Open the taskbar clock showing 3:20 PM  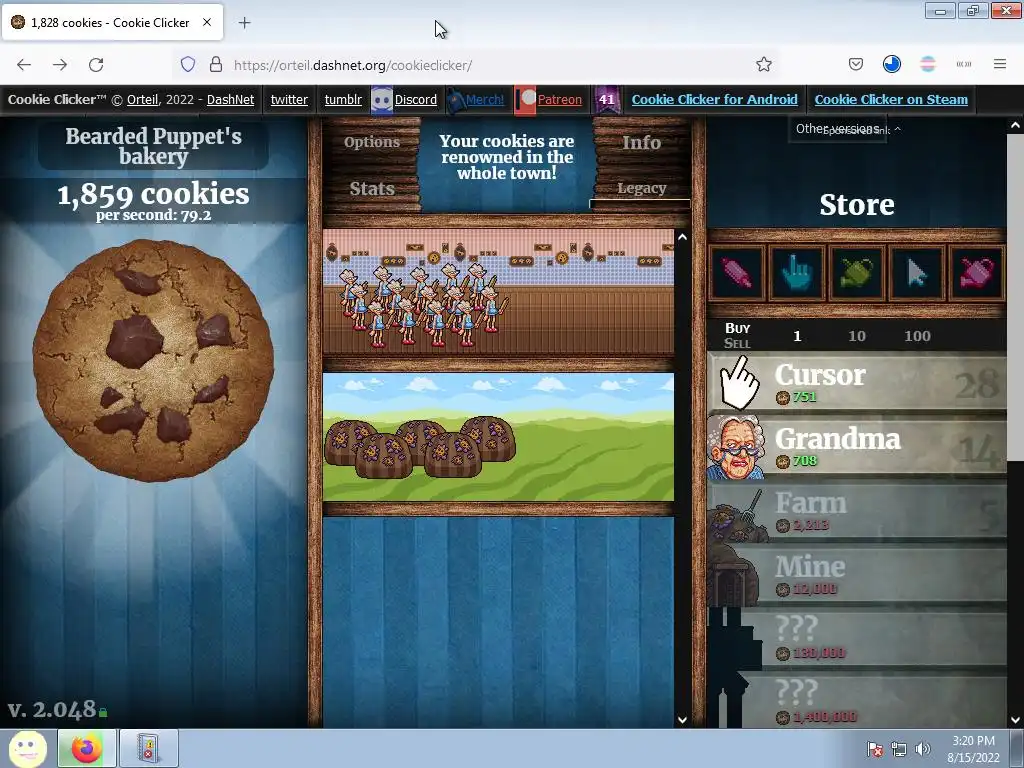[x=973, y=749]
